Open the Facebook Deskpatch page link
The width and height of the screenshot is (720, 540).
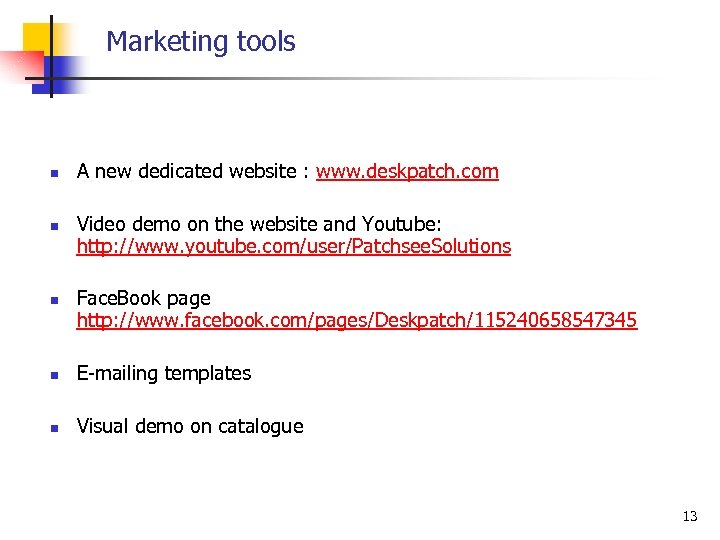click(x=356, y=321)
